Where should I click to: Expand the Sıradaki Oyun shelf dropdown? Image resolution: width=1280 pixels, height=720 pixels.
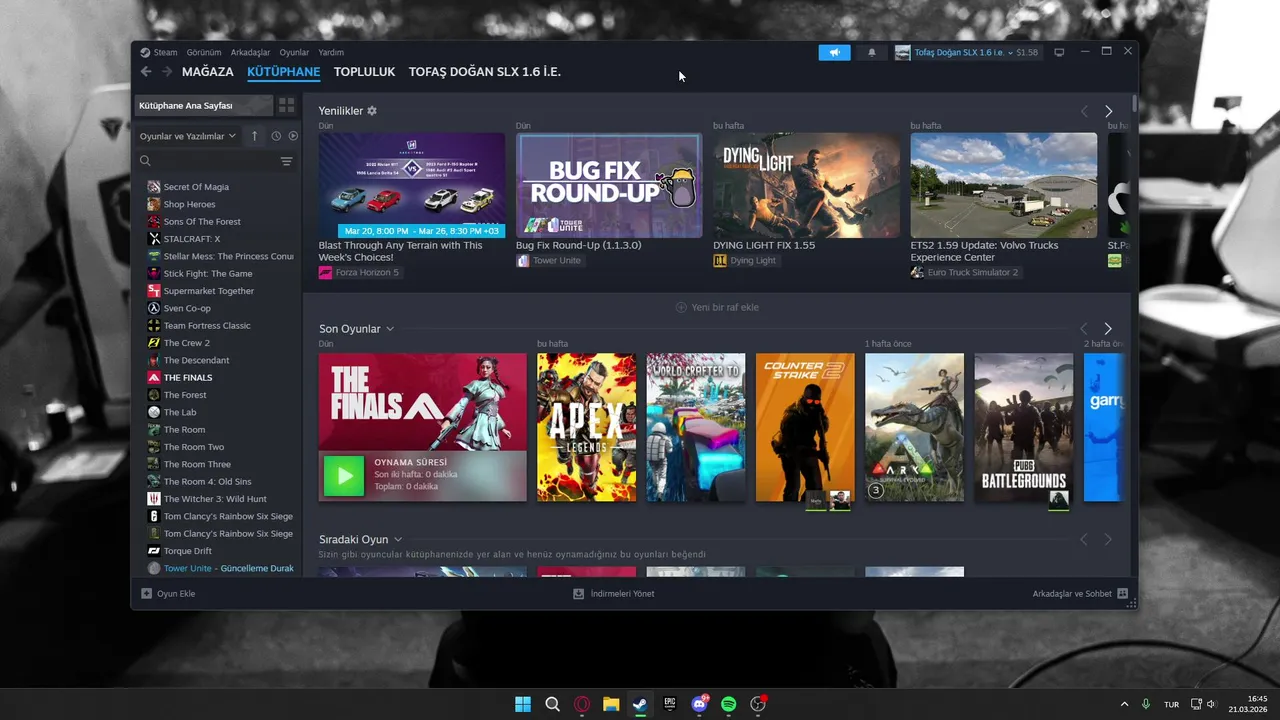pyautogui.click(x=398, y=540)
